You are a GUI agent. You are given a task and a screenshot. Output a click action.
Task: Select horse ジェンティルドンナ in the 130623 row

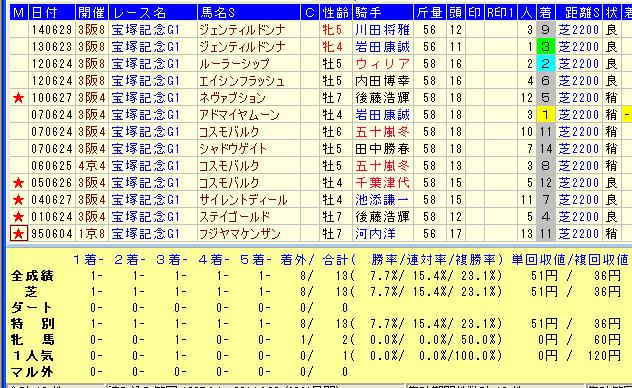coord(242,47)
